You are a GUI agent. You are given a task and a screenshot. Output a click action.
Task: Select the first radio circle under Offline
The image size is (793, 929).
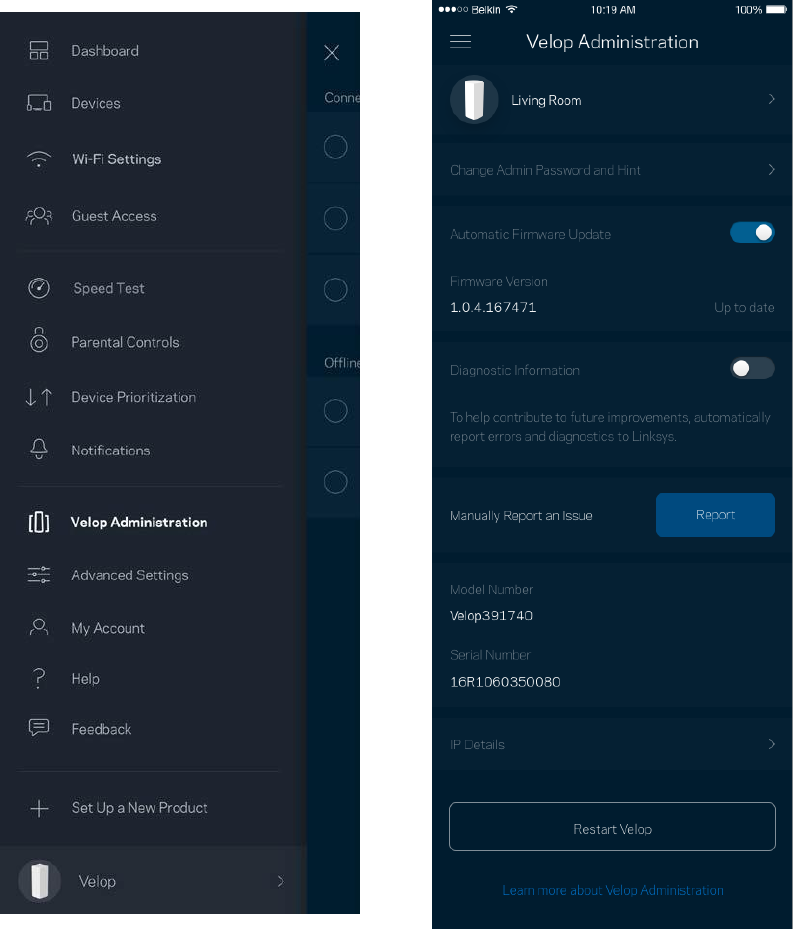[x=335, y=411]
